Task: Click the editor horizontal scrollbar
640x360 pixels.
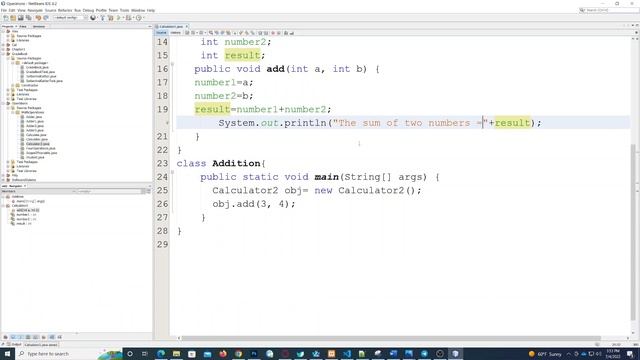Action: click(391, 338)
